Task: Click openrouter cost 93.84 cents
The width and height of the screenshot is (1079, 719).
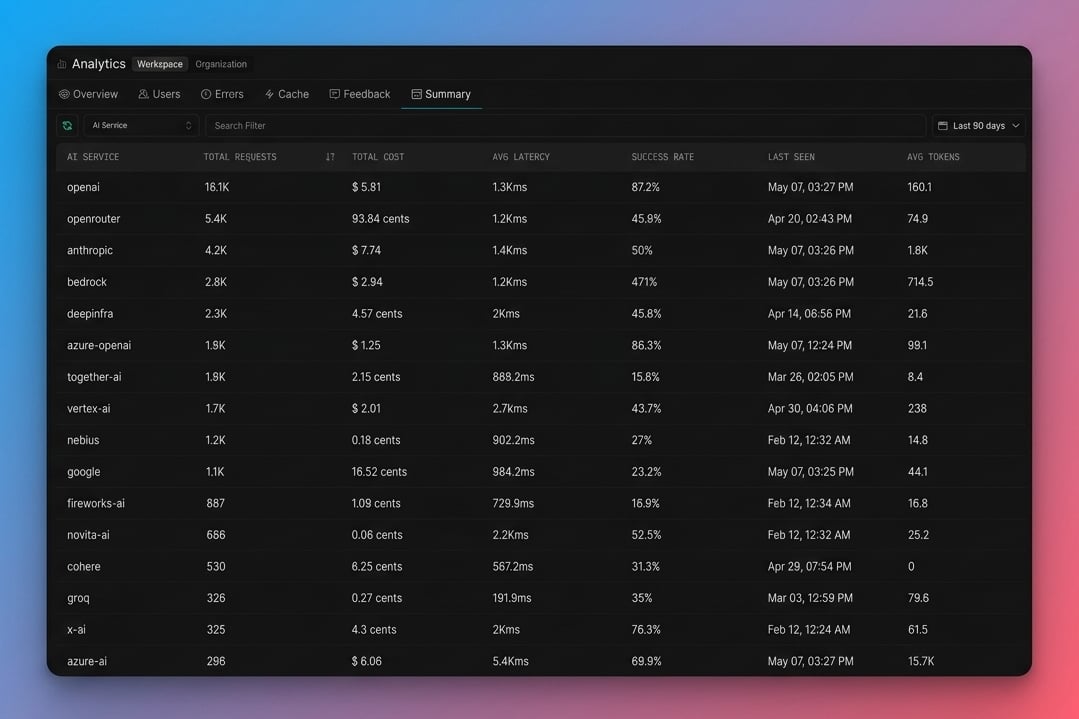Action: (381, 219)
